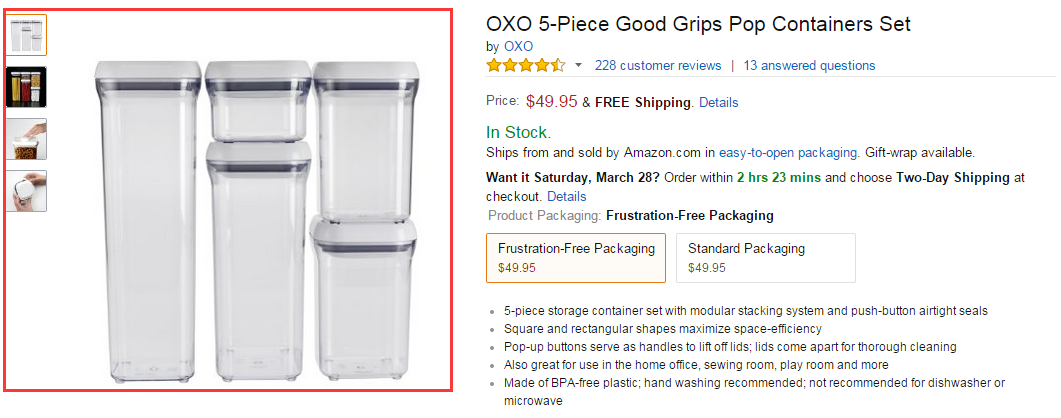Click the small top-center container in main image
1061x418 pixels.
click(x=256, y=100)
